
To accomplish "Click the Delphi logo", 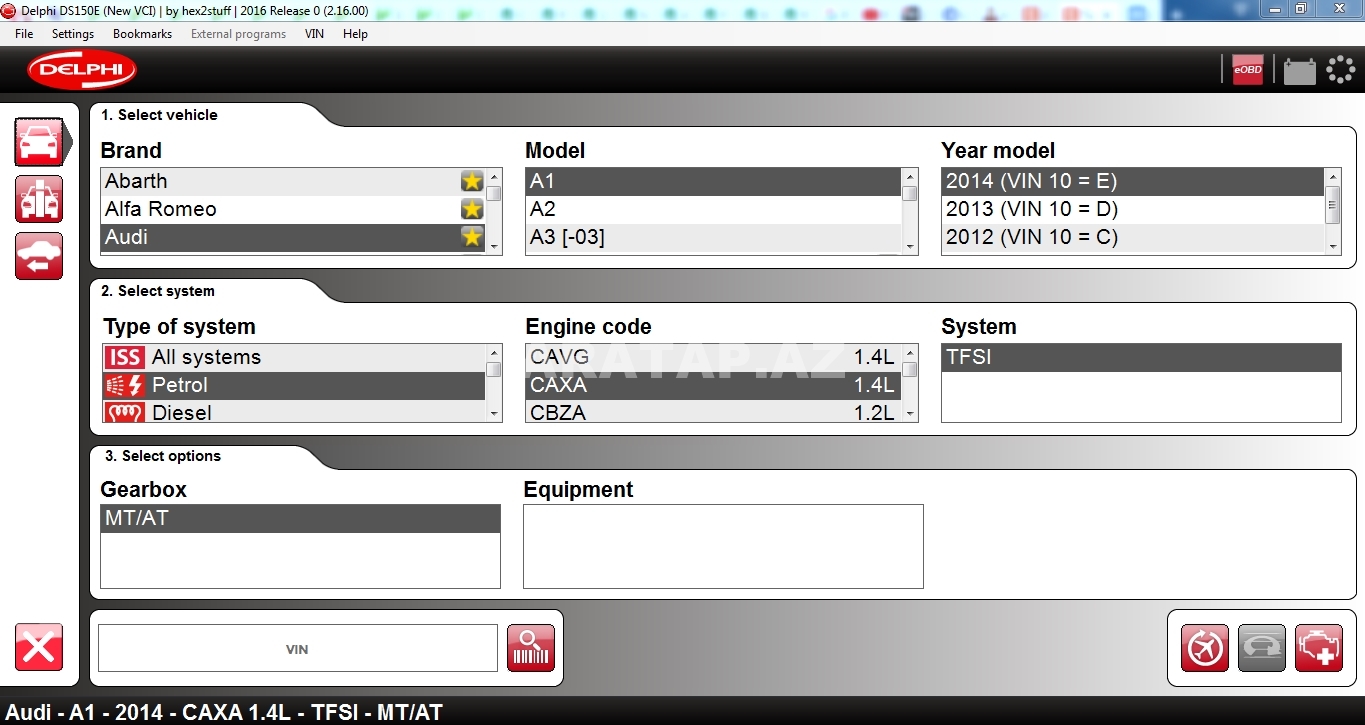I will 82,70.
